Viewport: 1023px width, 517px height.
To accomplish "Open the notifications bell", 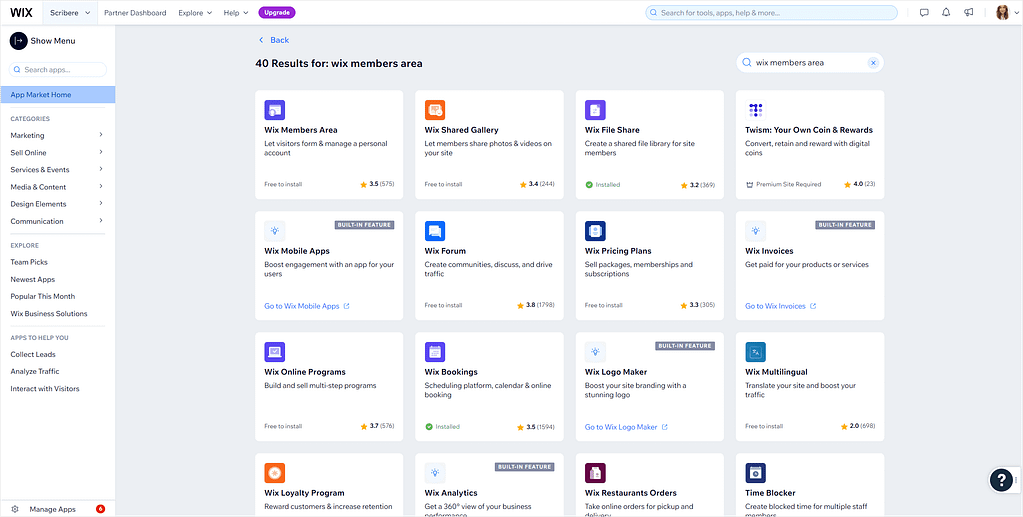I will [x=946, y=12].
